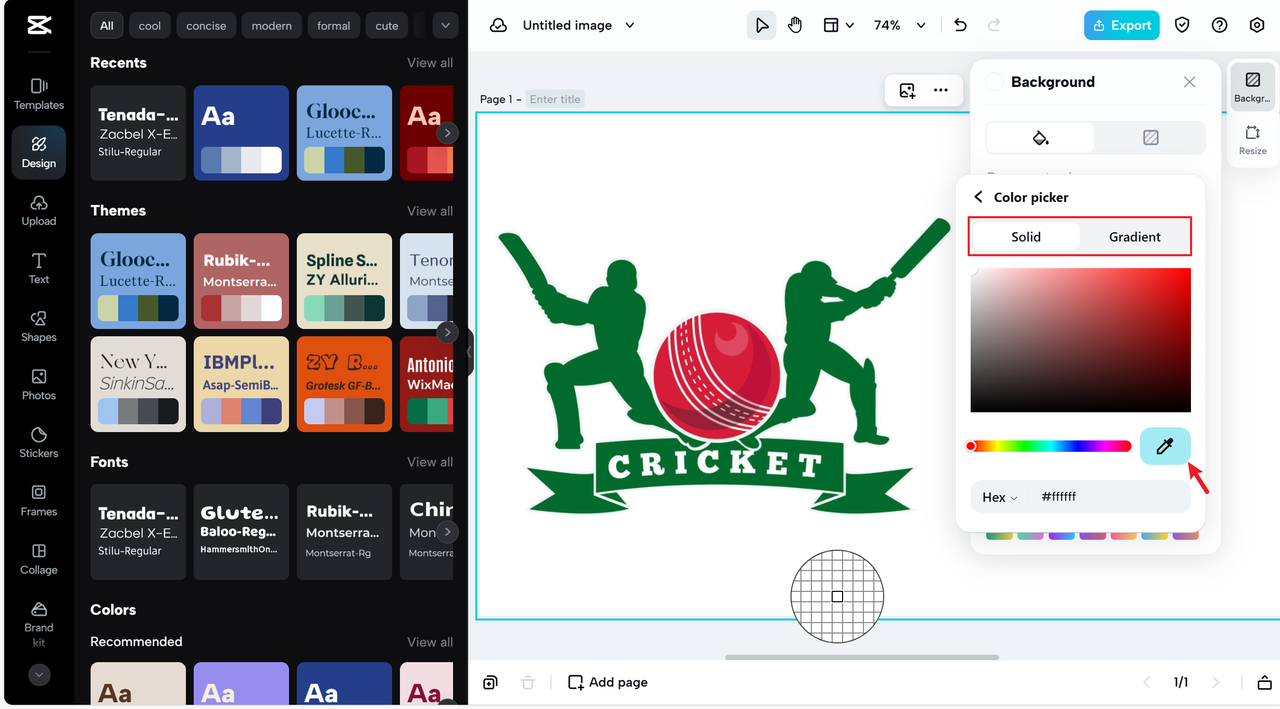The height and width of the screenshot is (709, 1280).
Task: Open the 74% zoom level dropdown
Action: [x=900, y=25]
